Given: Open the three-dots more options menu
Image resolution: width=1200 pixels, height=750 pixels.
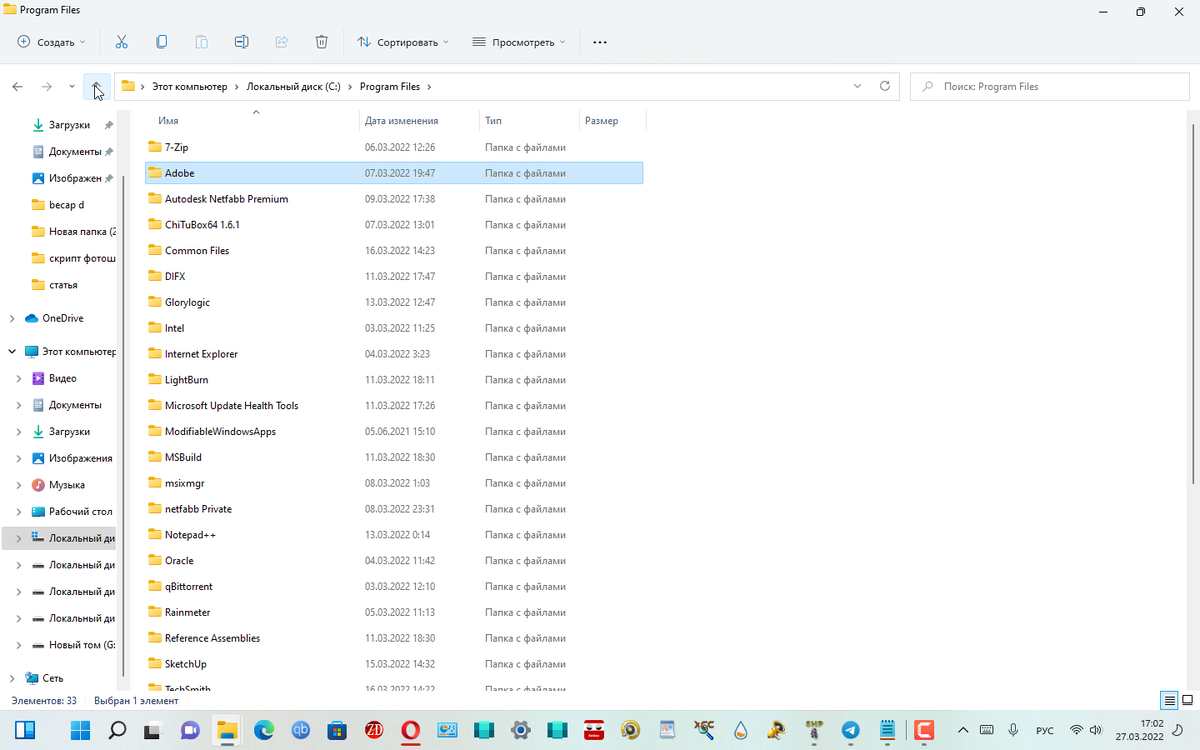Looking at the screenshot, I should tap(600, 42).
